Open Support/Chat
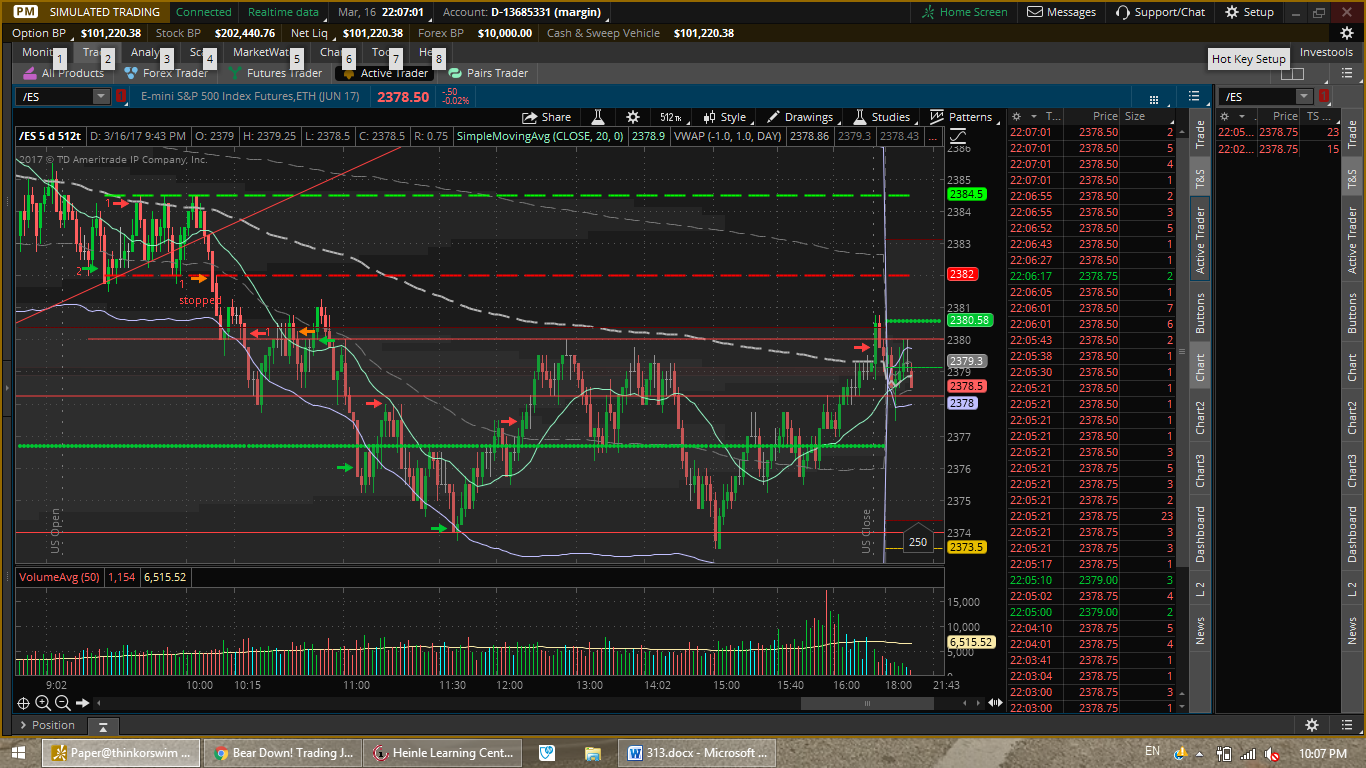This screenshot has height=768, width=1366. coord(1160,12)
